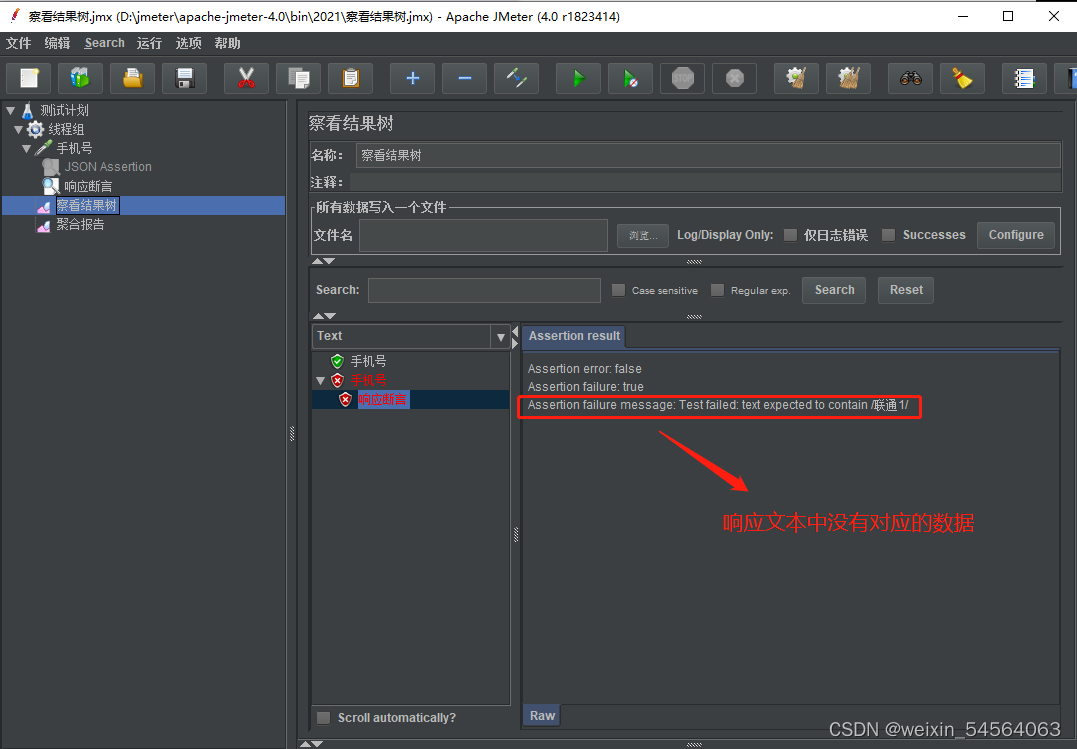Click the Open file folder icon

click(133, 78)
